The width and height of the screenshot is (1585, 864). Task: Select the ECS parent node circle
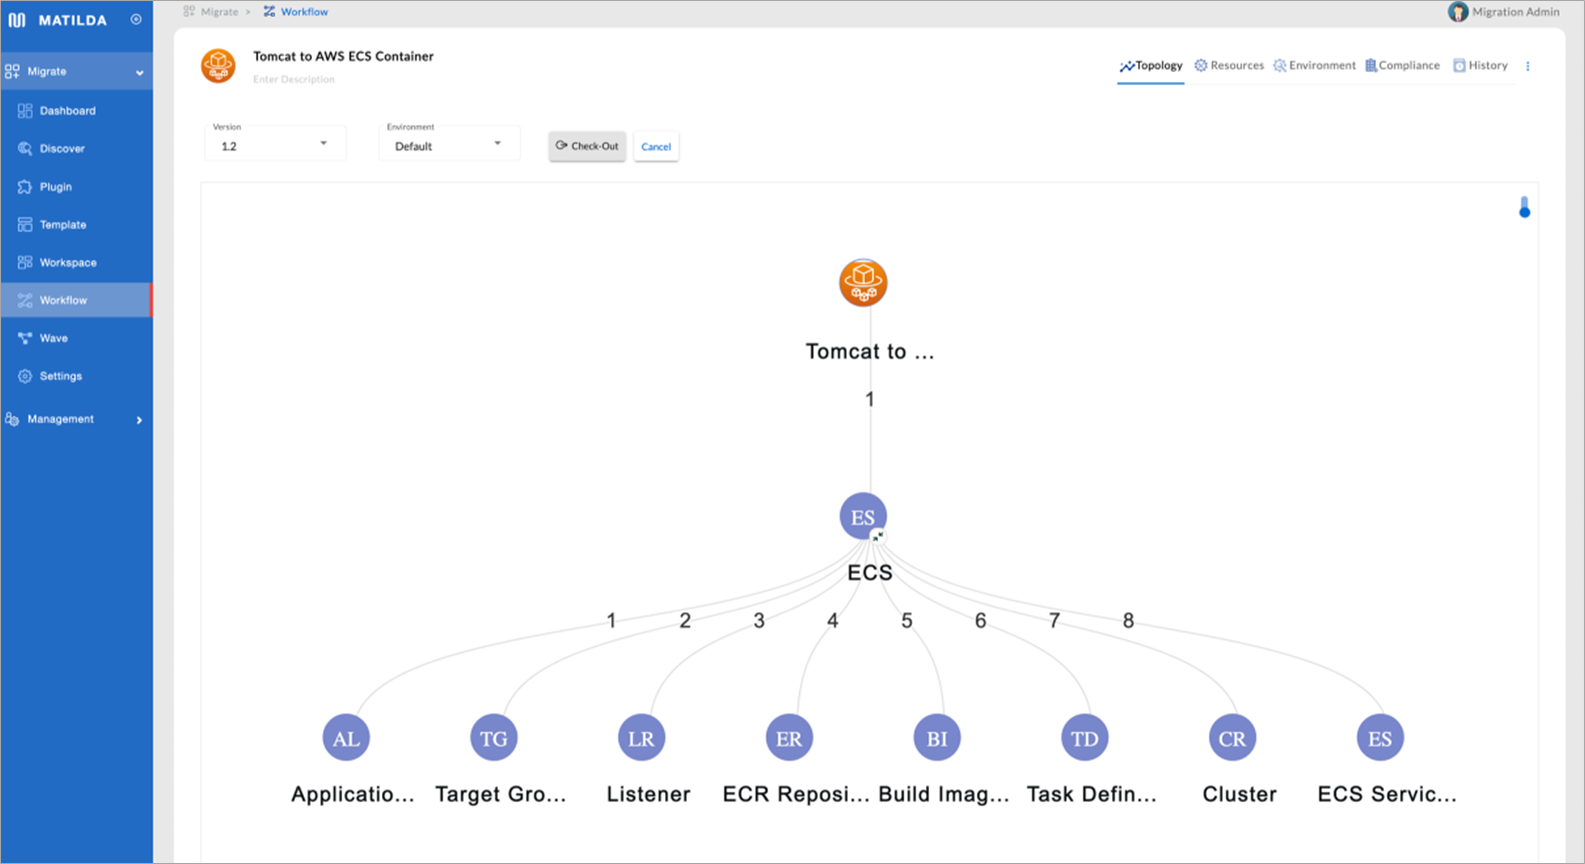863,517
